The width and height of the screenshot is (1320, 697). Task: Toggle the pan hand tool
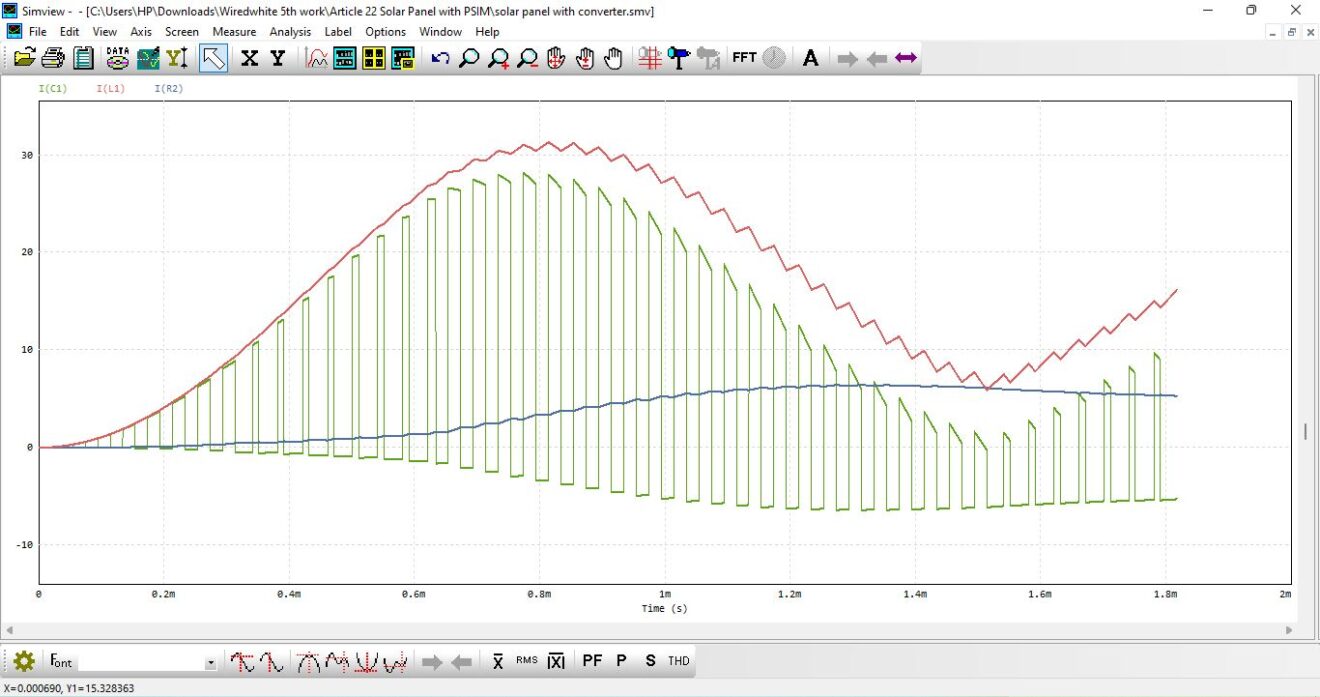(x=612, y=57)
